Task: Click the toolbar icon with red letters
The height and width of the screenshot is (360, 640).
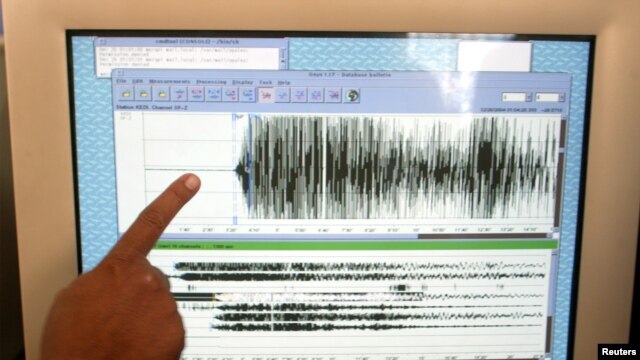Action: 196,94
